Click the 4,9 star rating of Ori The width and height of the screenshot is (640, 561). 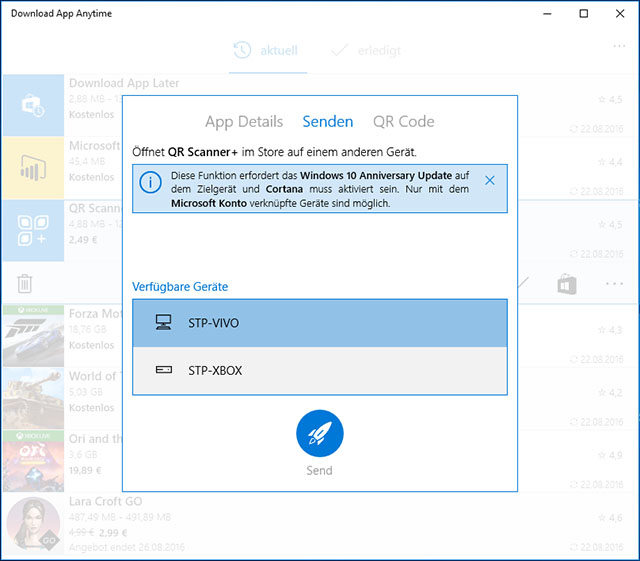pyautogui.click(x=610, y=455)
